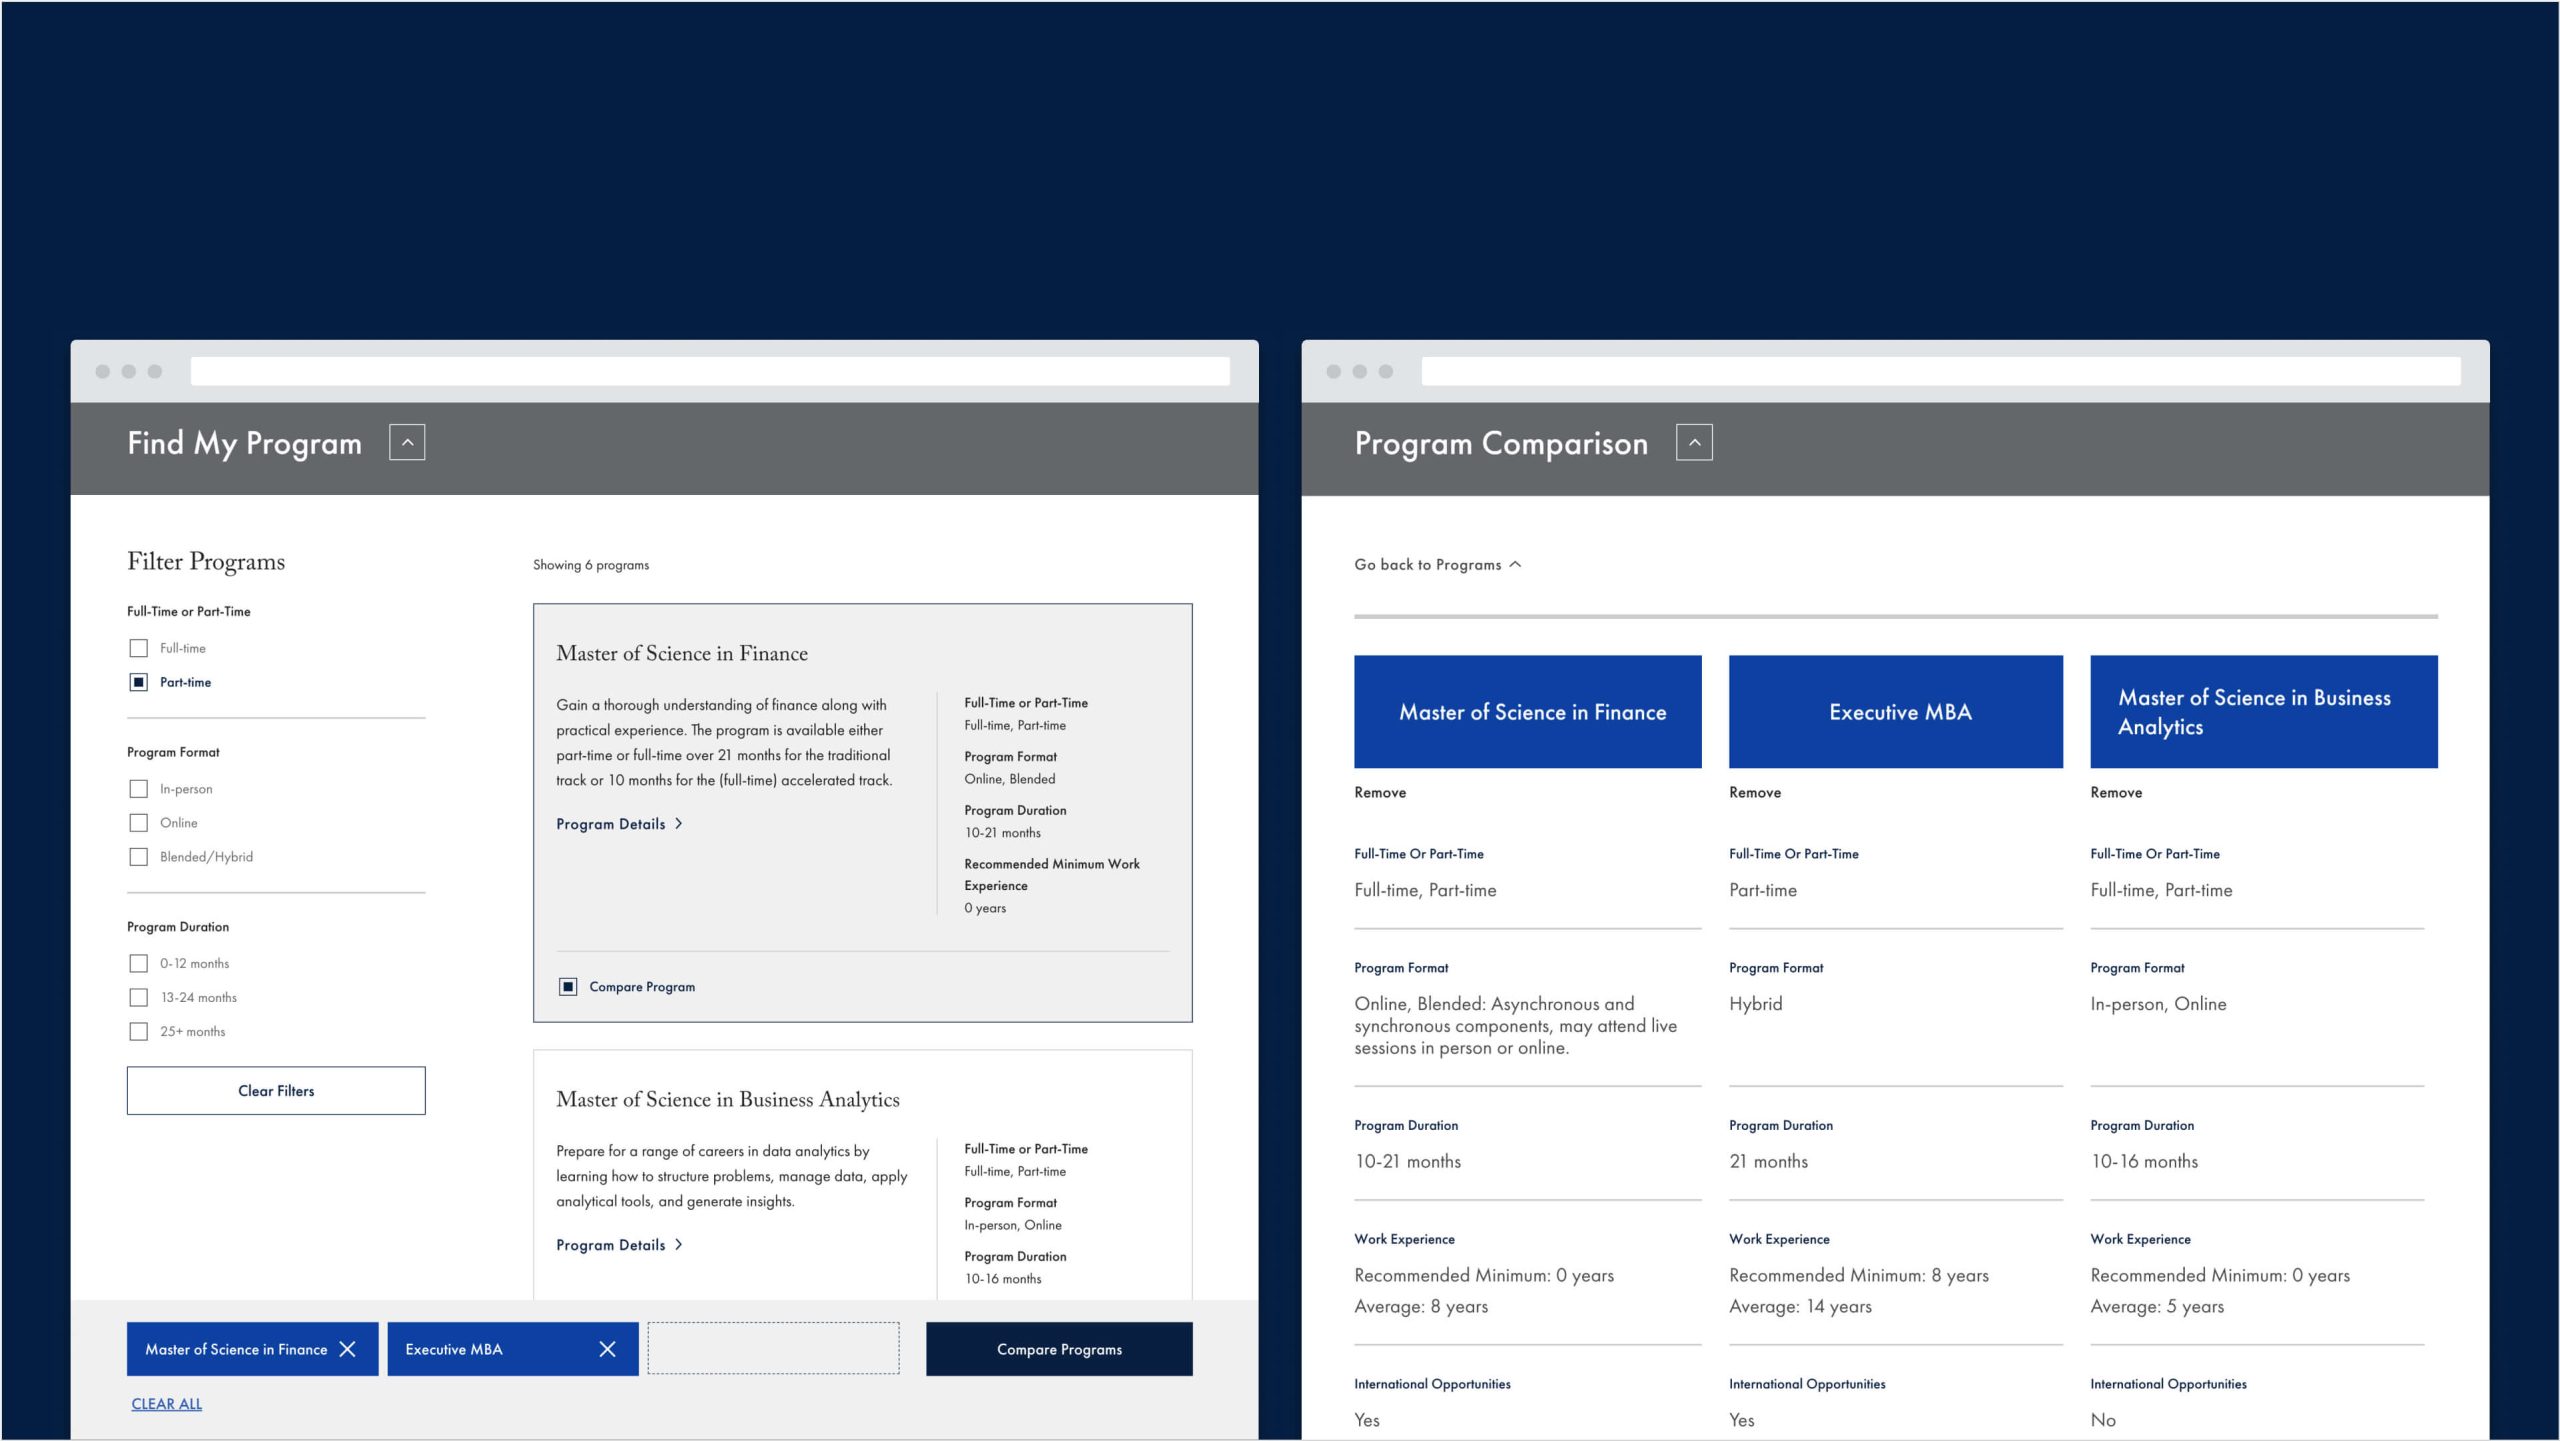Enable the In-person format filter
The height and width of the screenshot is (1441, 2560).
point(138,788)
